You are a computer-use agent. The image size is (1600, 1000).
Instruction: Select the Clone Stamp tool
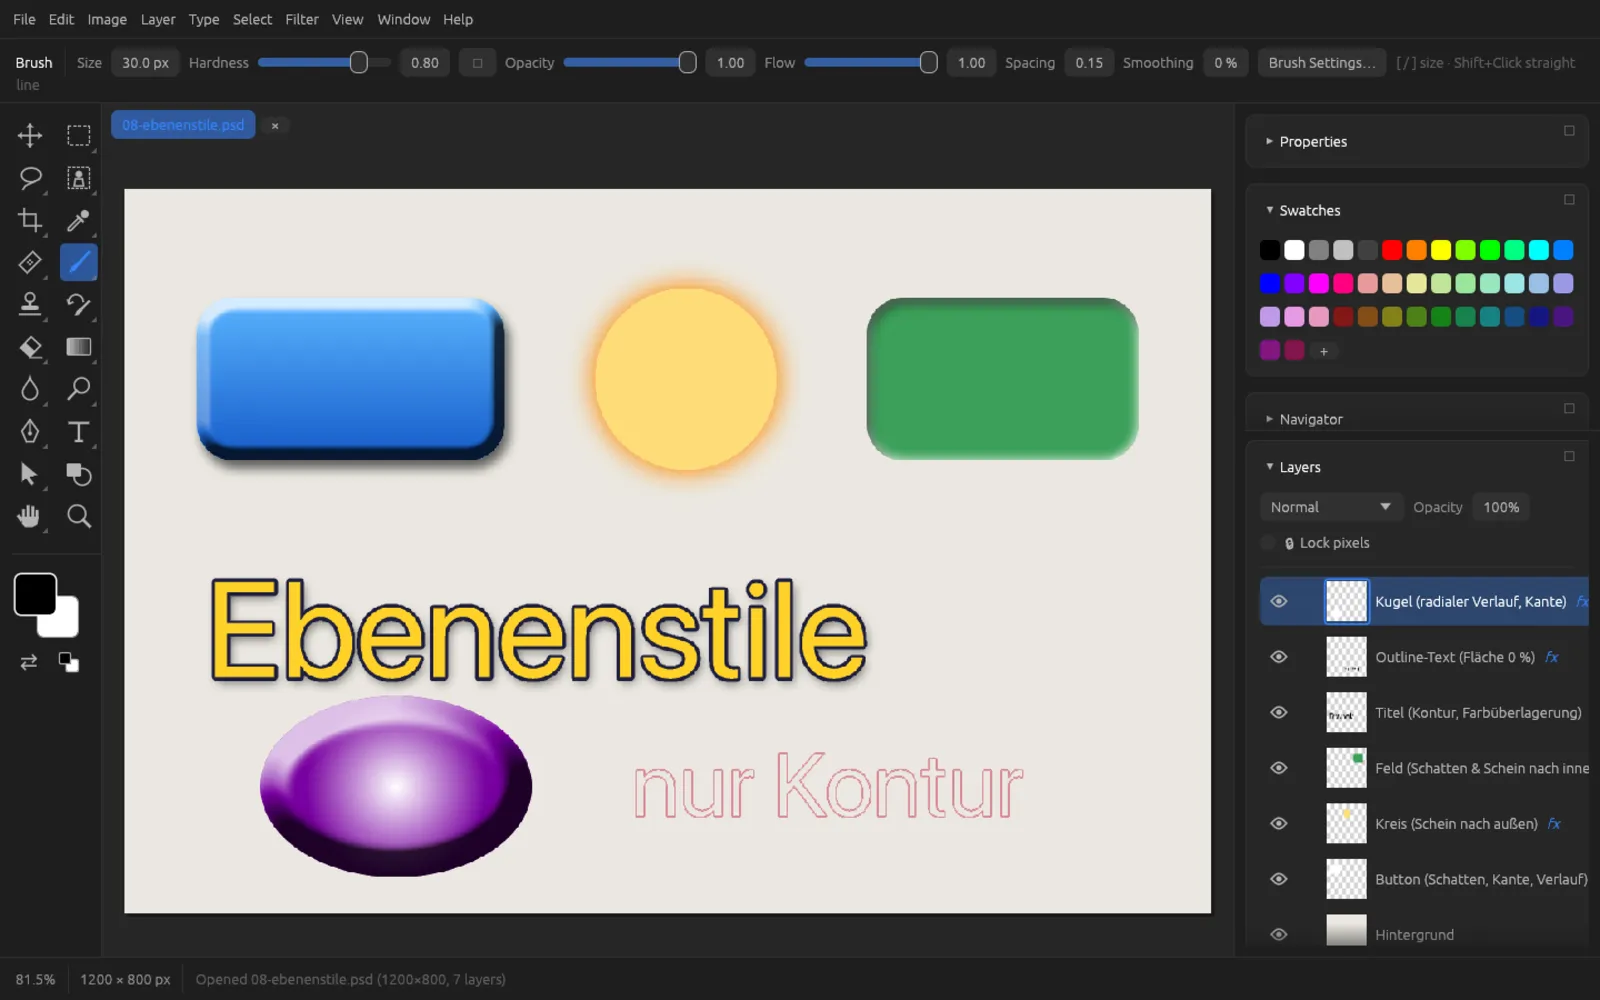tap(30, 304)
